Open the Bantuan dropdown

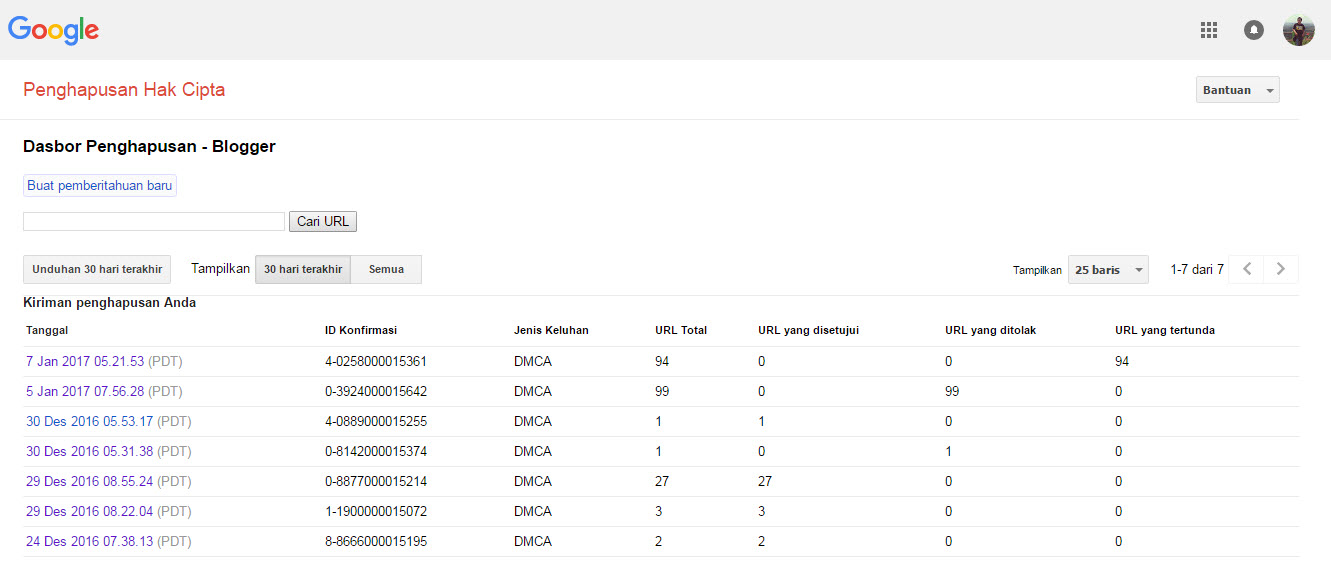pos(1238,90)
